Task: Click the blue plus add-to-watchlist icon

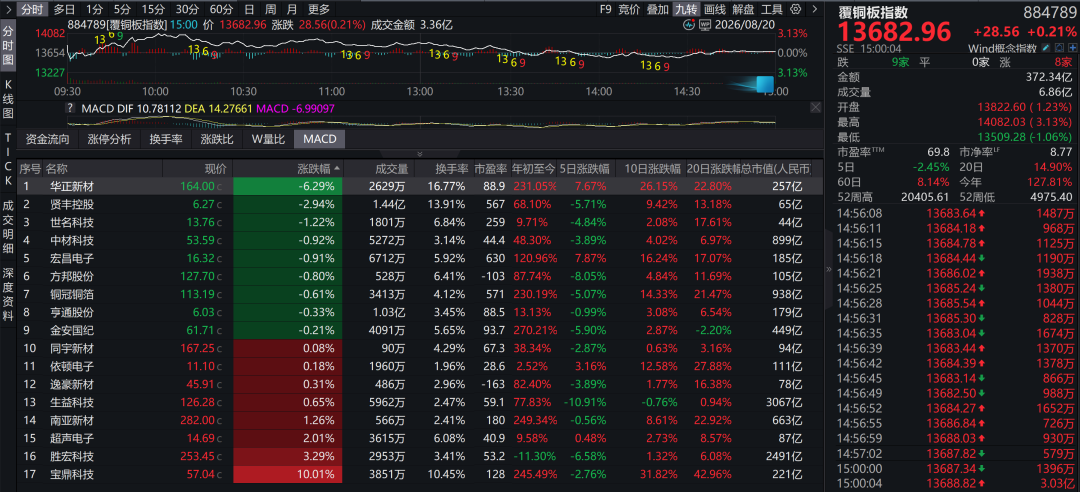Action: [x=1071, y=48]
